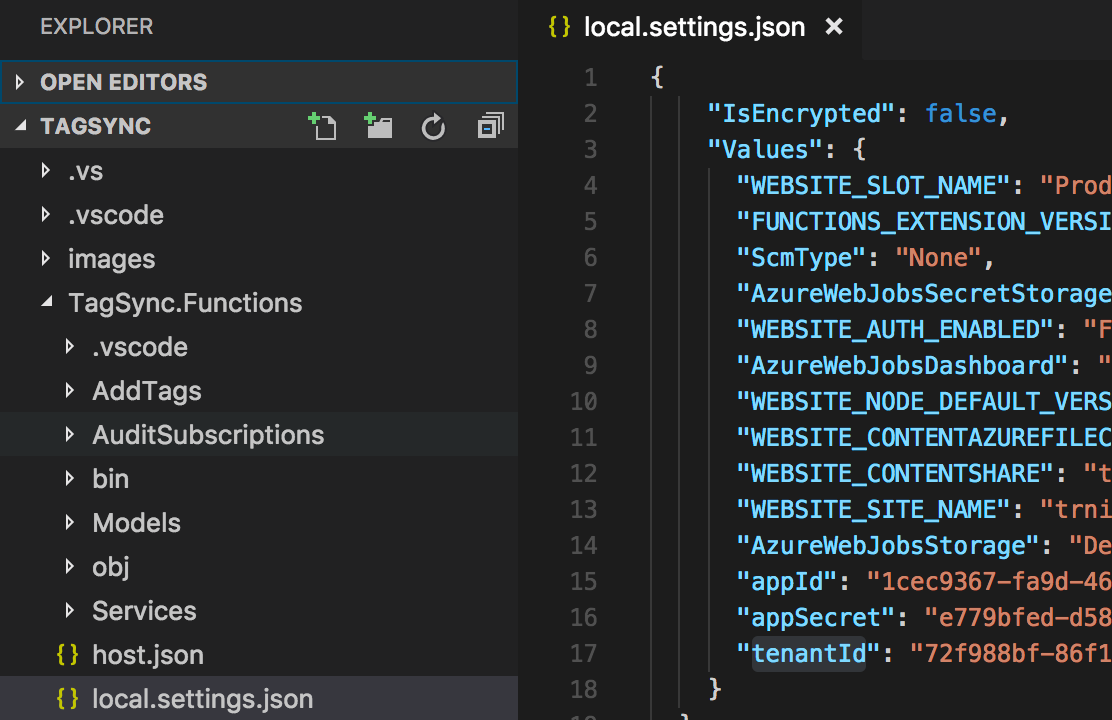Expand the Services folder arrow
This screenshot has height=720, width=1112.
[70, 610]
